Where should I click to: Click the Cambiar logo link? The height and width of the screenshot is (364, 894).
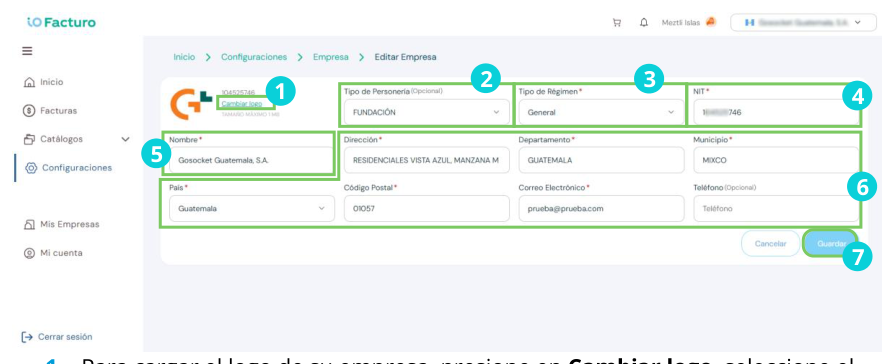[242, 104]
